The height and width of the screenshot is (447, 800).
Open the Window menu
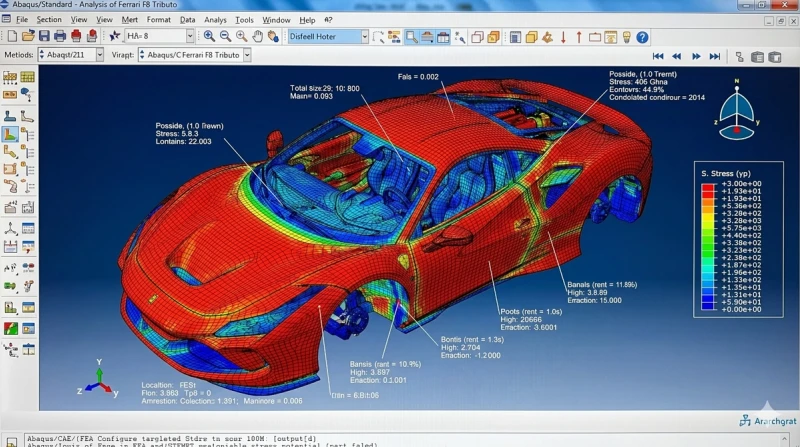[276, 19]
